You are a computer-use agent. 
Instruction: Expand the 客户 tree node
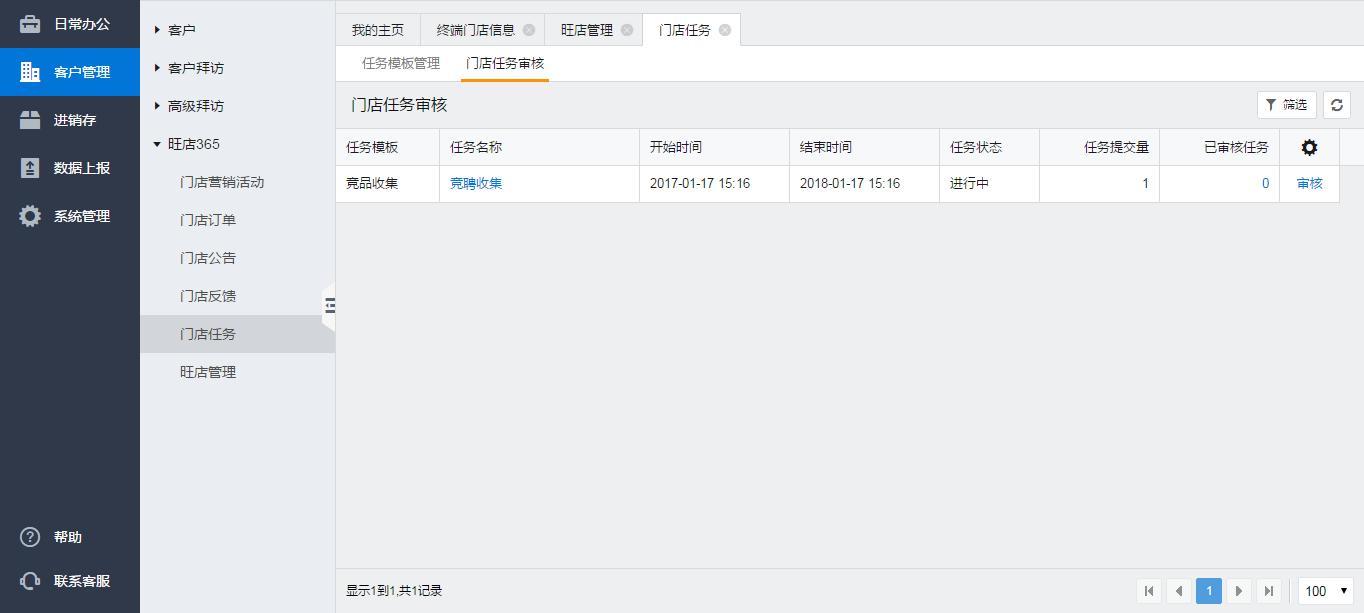pos(158,30)
